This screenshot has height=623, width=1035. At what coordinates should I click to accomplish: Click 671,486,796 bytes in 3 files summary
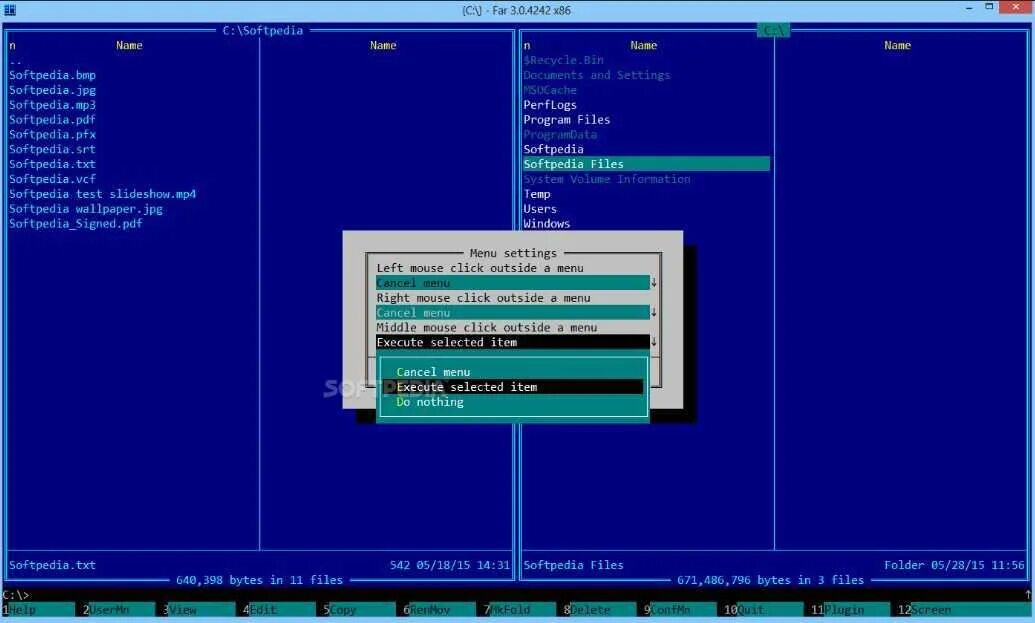[770, 580]
